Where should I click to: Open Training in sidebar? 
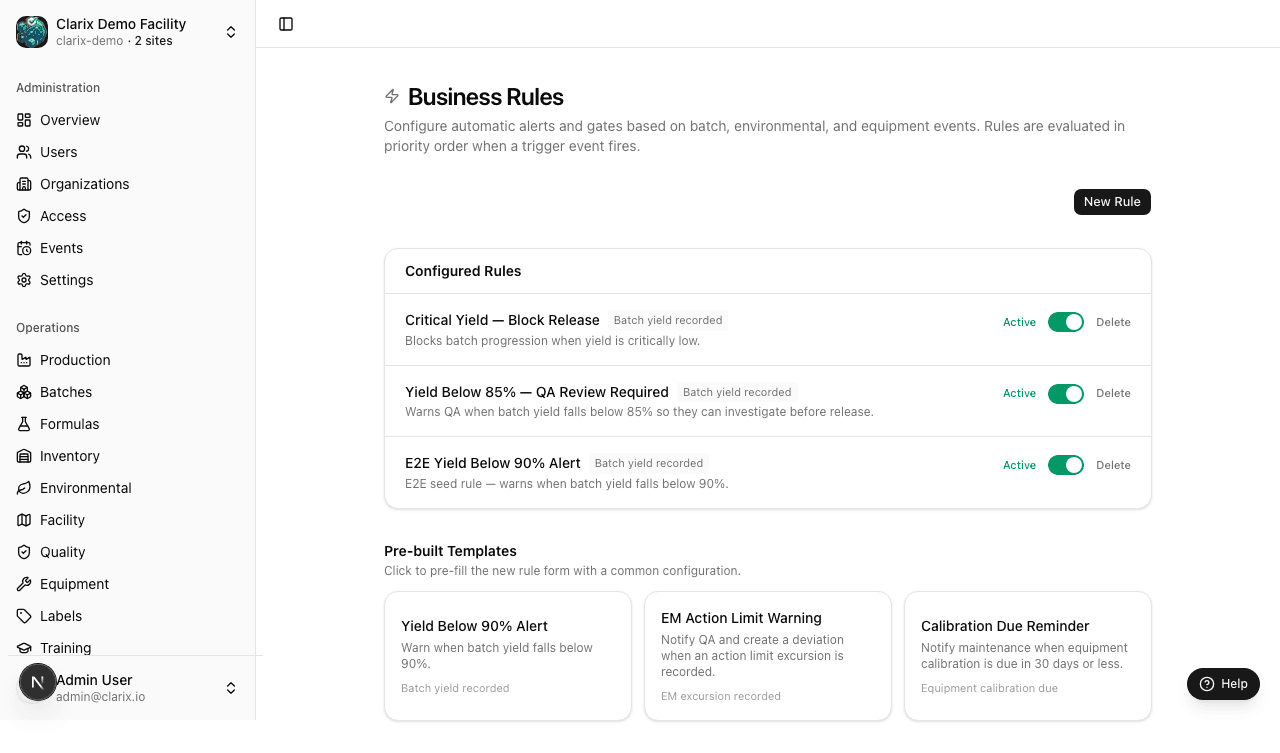click(127, 646)
